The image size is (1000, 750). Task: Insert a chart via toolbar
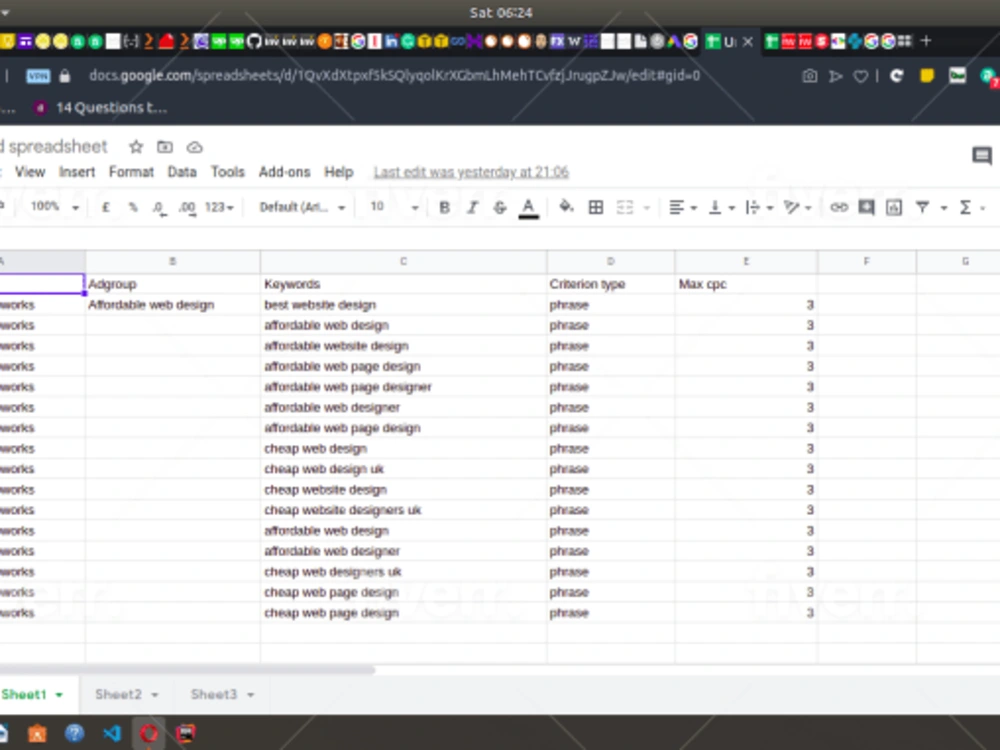894,207
